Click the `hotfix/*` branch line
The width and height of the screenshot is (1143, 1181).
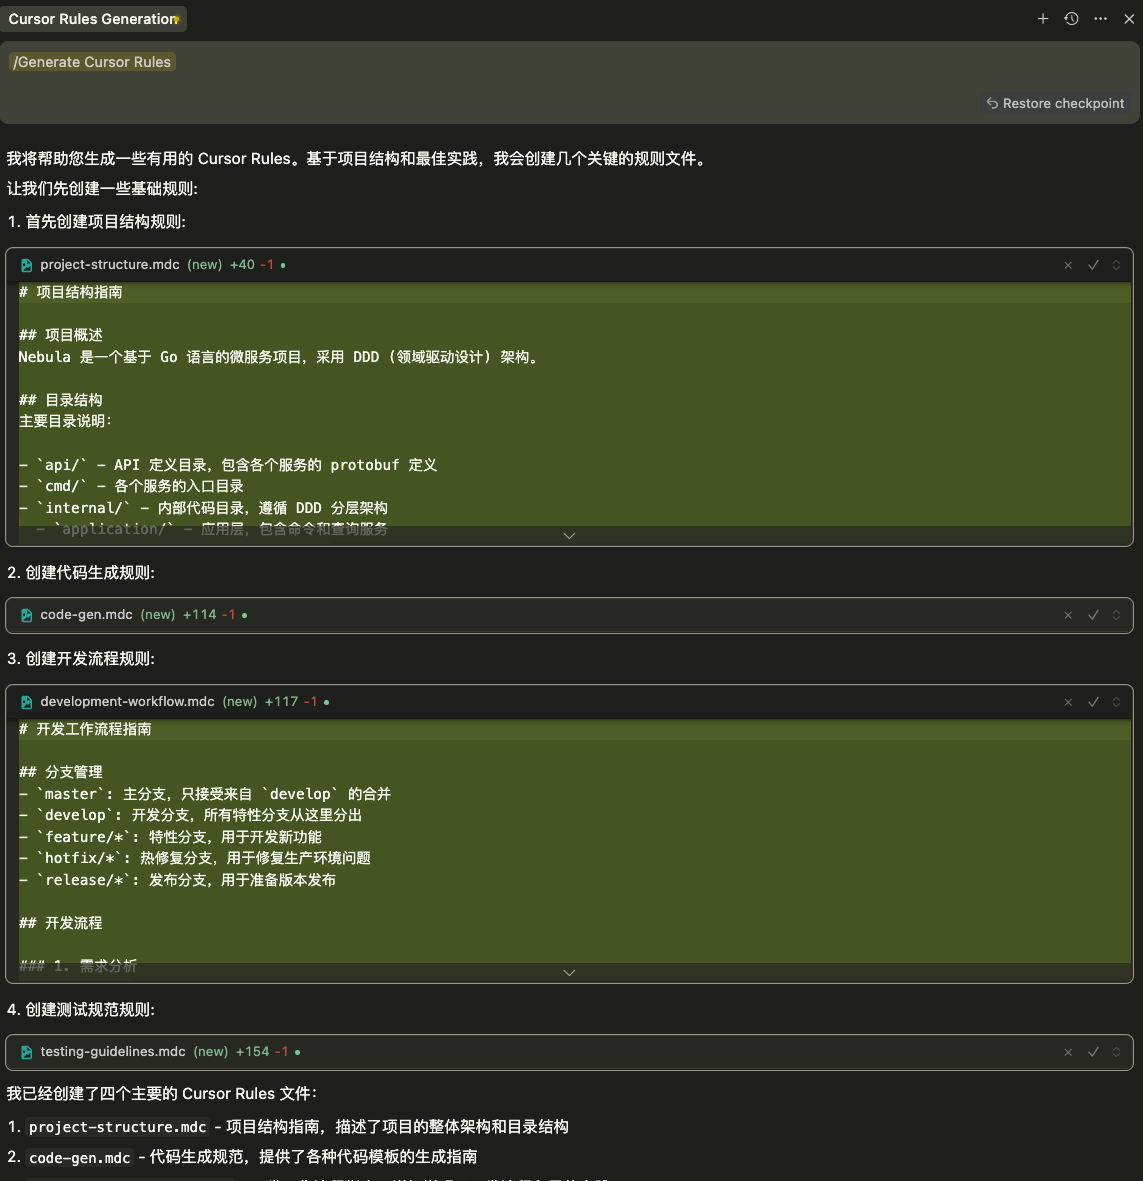[194, 858]
